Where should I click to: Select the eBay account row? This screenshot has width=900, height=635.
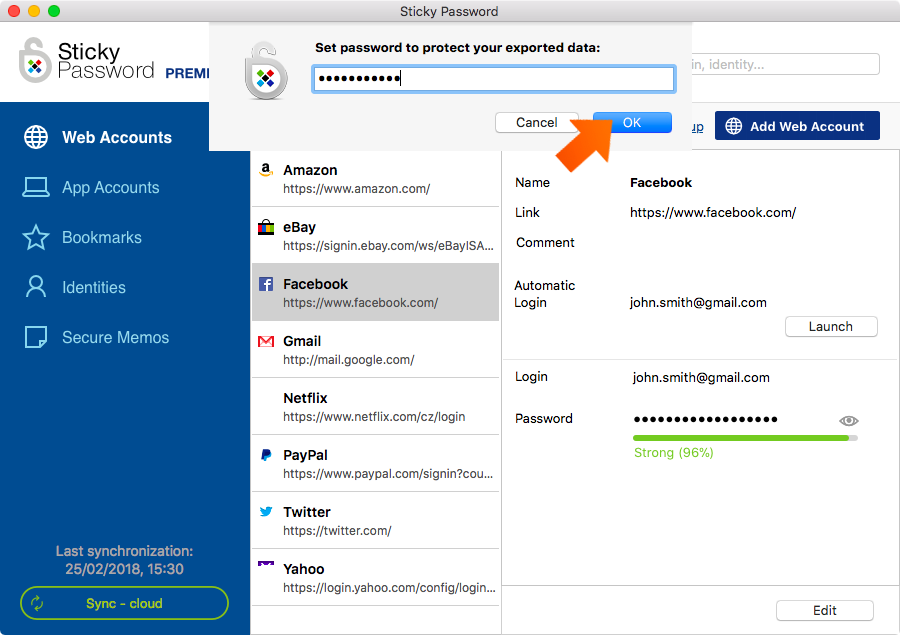click(x=375, y=235)
